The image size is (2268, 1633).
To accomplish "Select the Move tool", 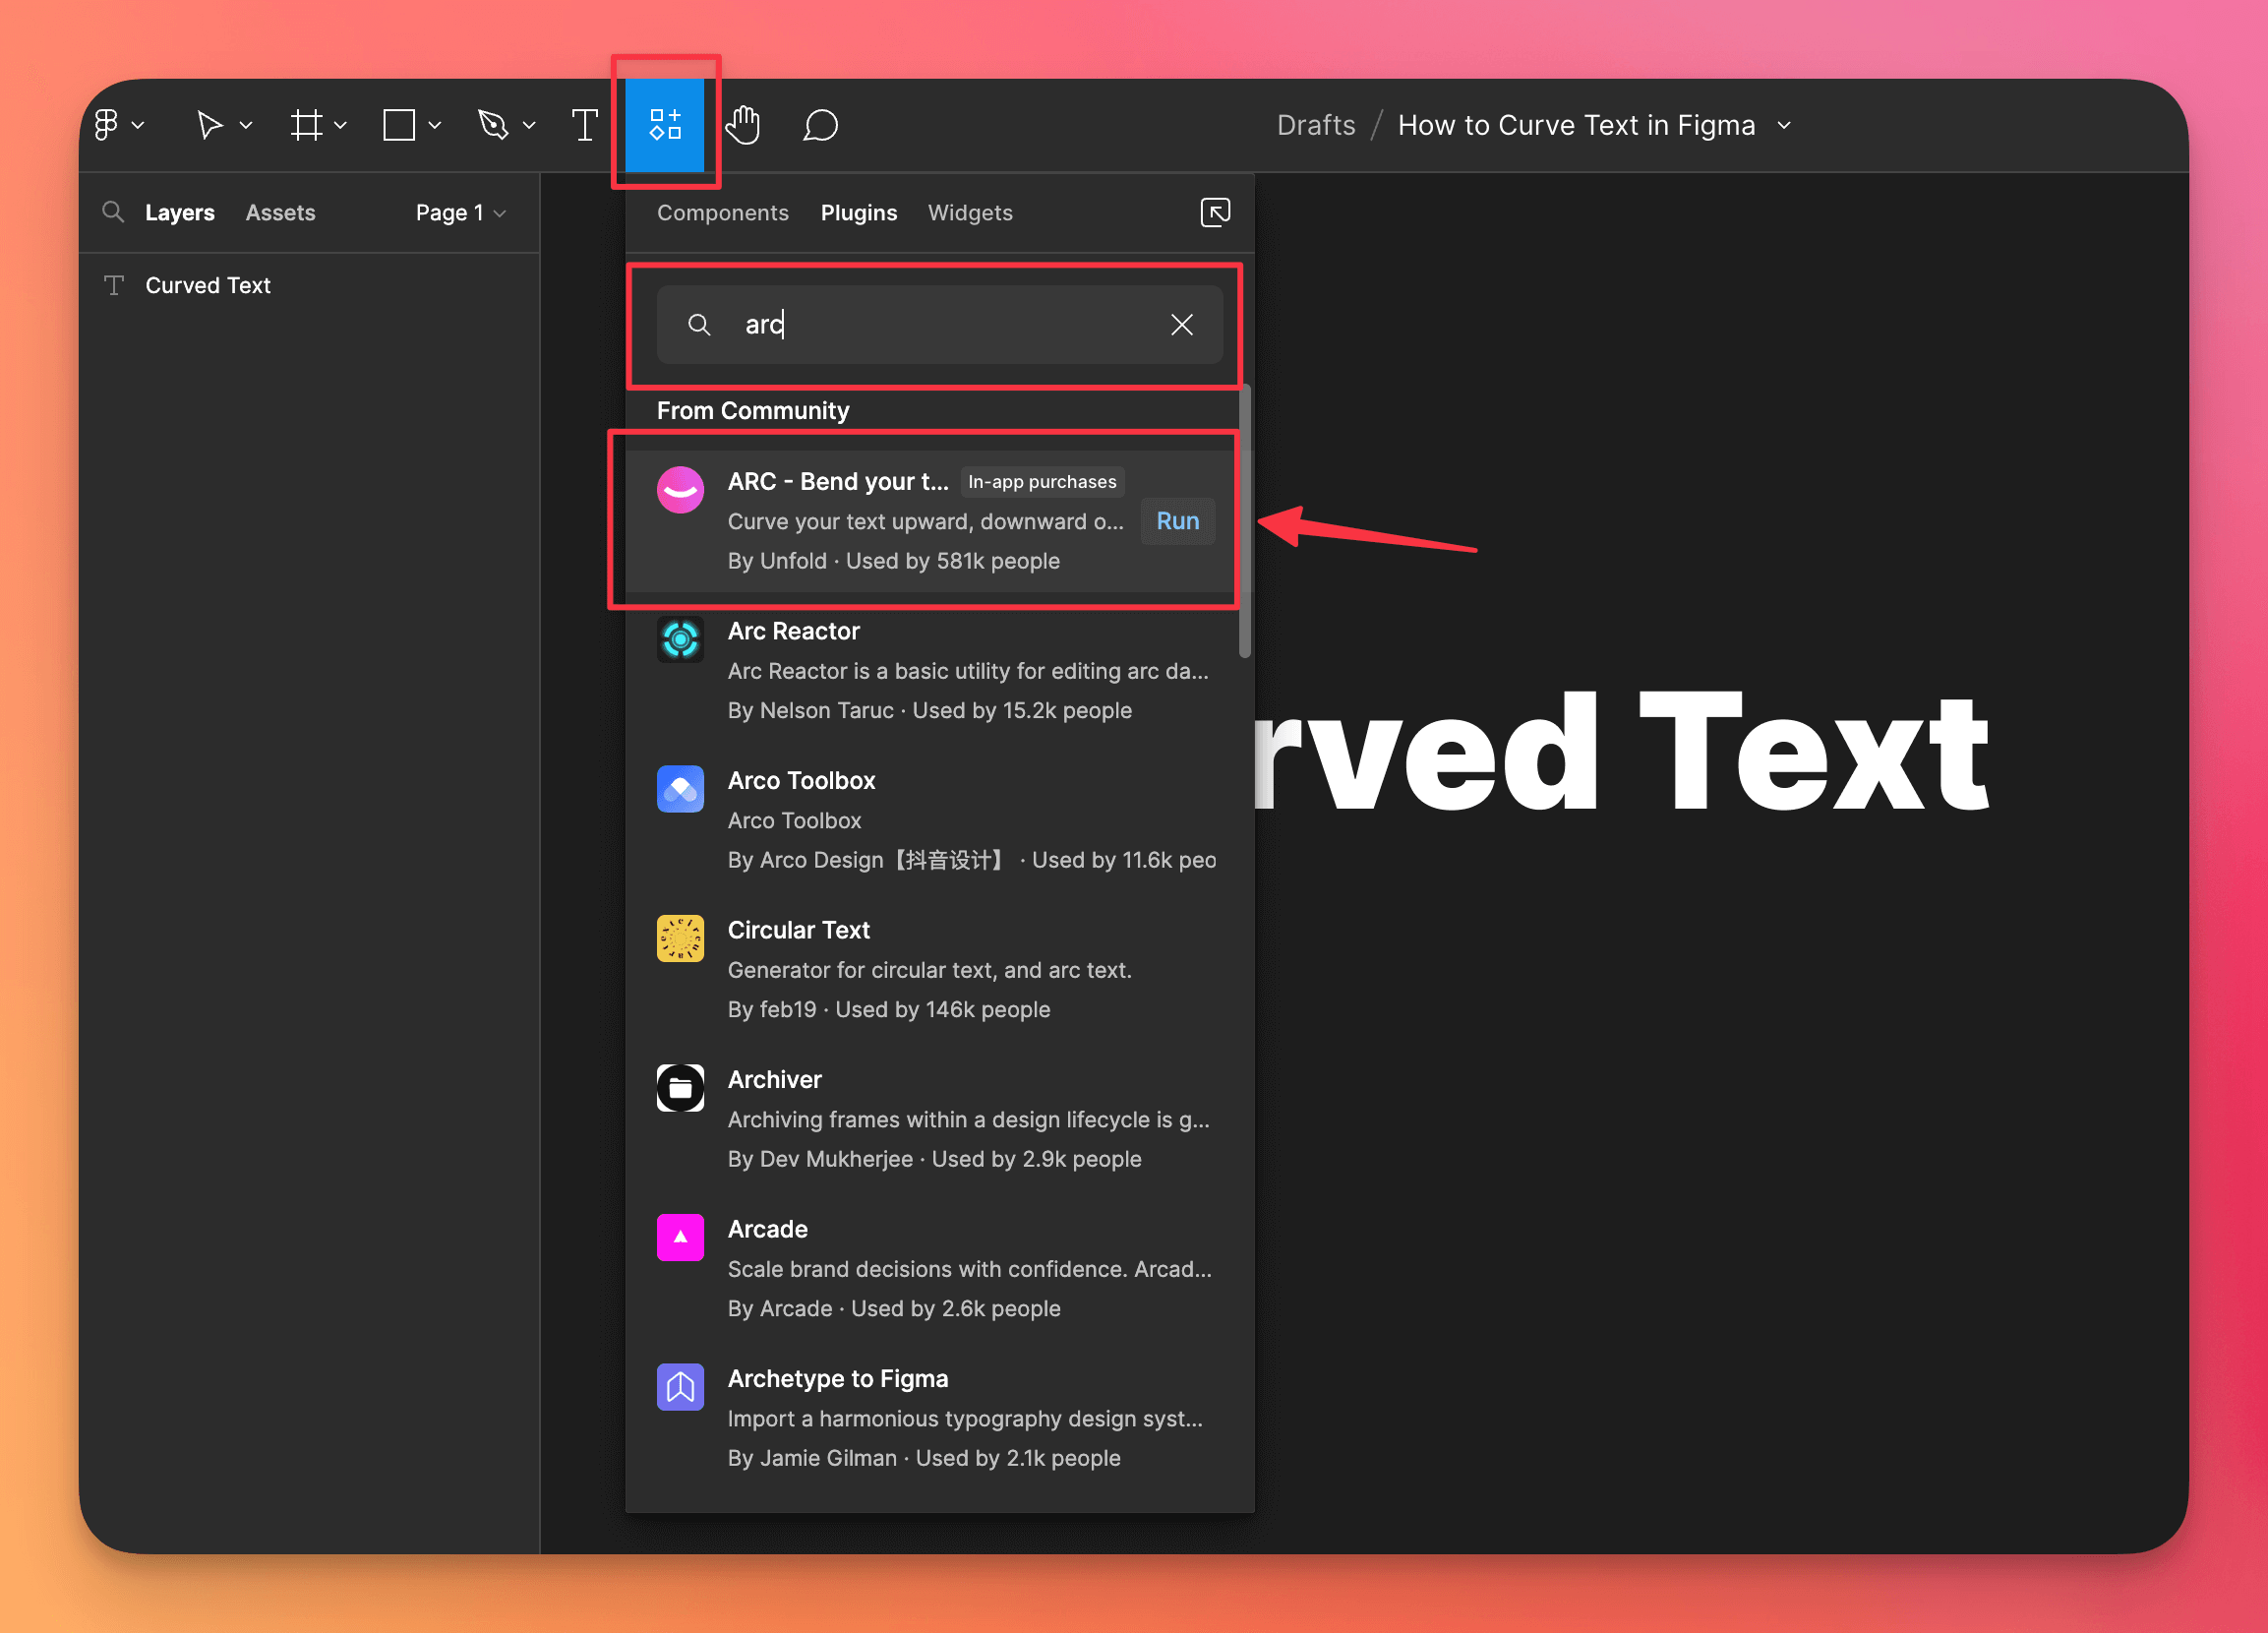I will (211, 124).
